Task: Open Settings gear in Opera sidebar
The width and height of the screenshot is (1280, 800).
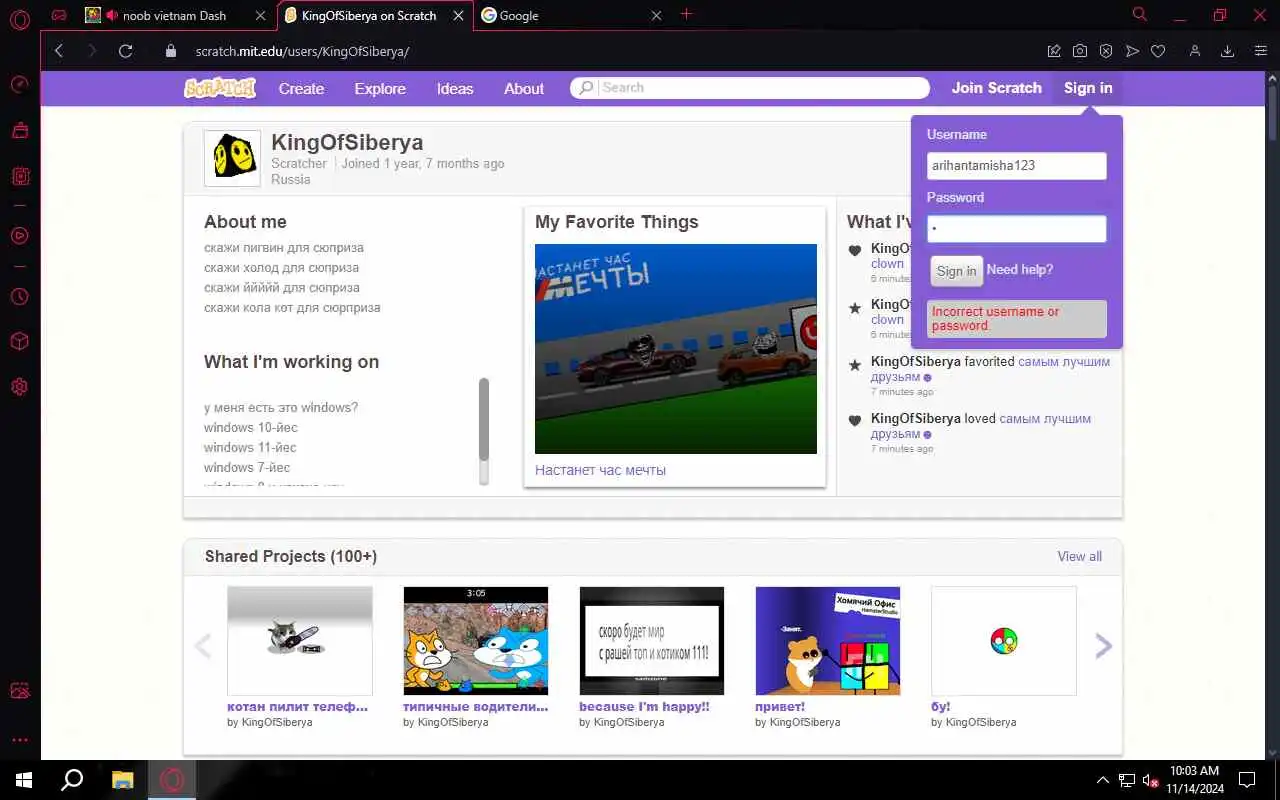Action: [19, 387]
